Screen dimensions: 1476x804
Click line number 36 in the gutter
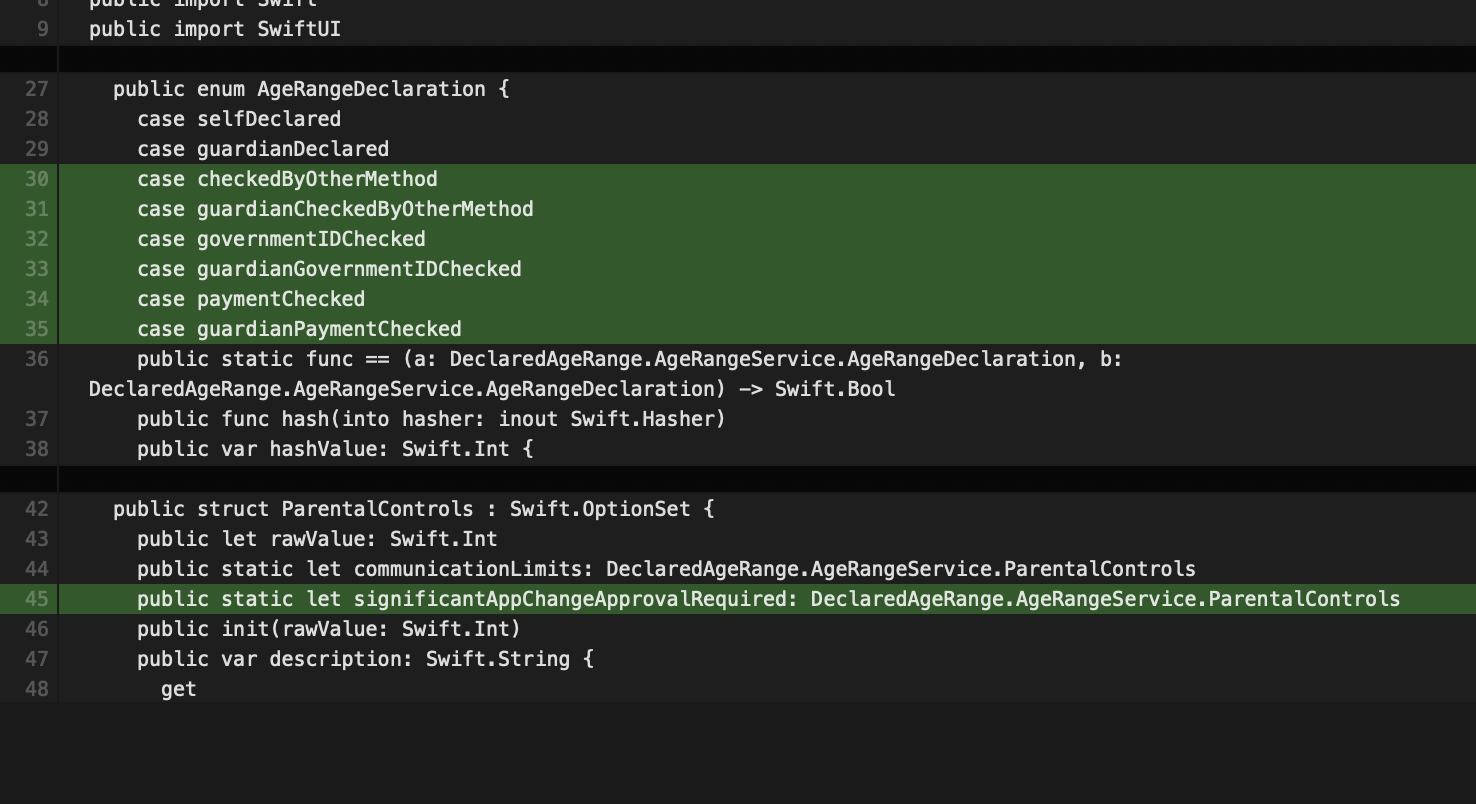pyautogui.click(x=36, y=359)
